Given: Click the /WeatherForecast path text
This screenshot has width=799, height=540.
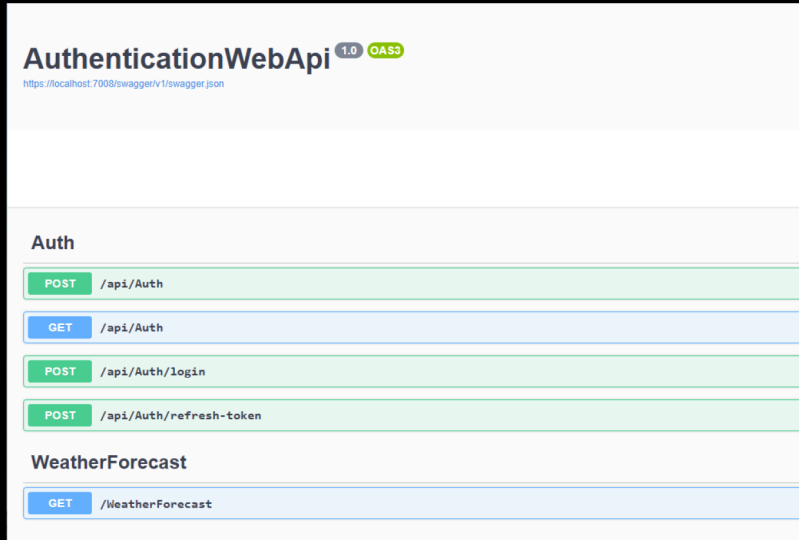Looking at the screenshot, I should point(156,504).
